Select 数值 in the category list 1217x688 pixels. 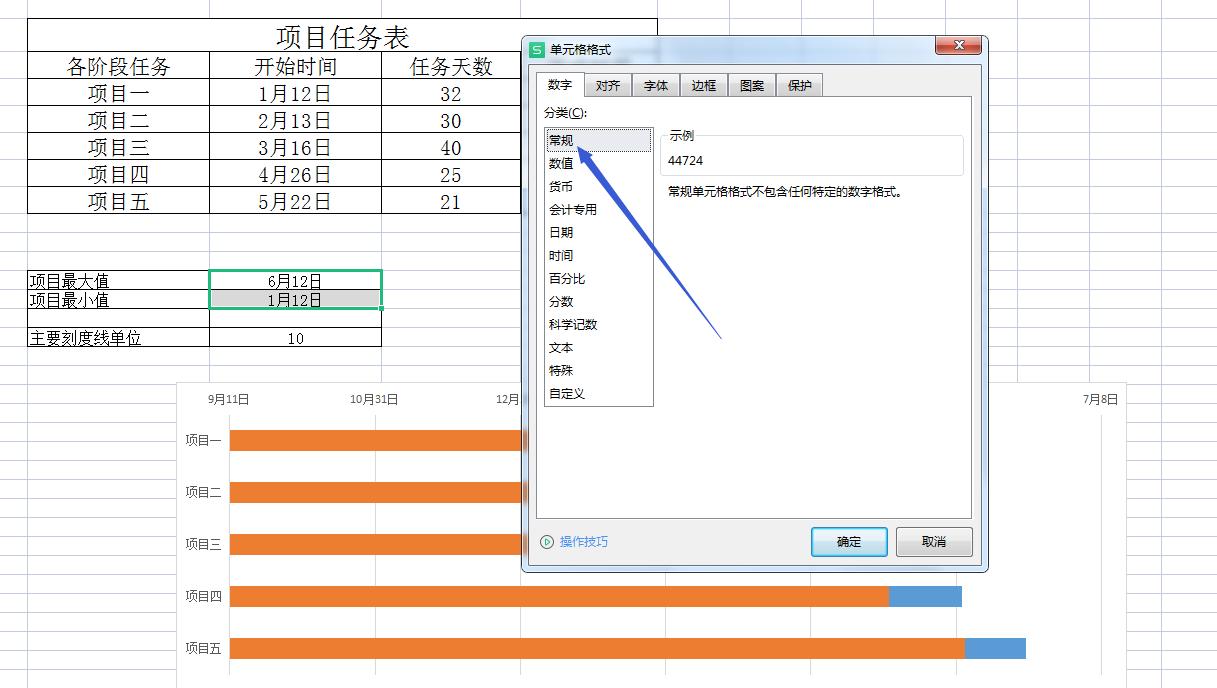point(561,162)
